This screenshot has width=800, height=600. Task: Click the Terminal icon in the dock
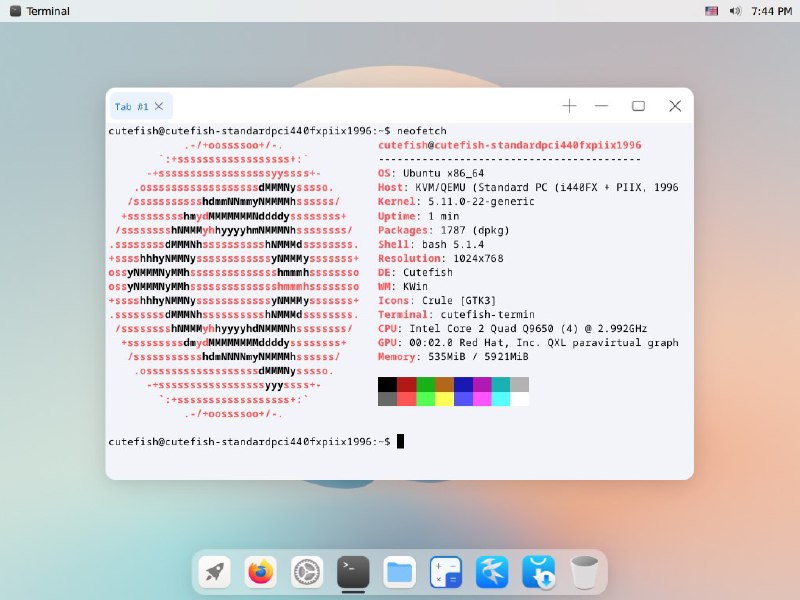[x=353, y=572]
